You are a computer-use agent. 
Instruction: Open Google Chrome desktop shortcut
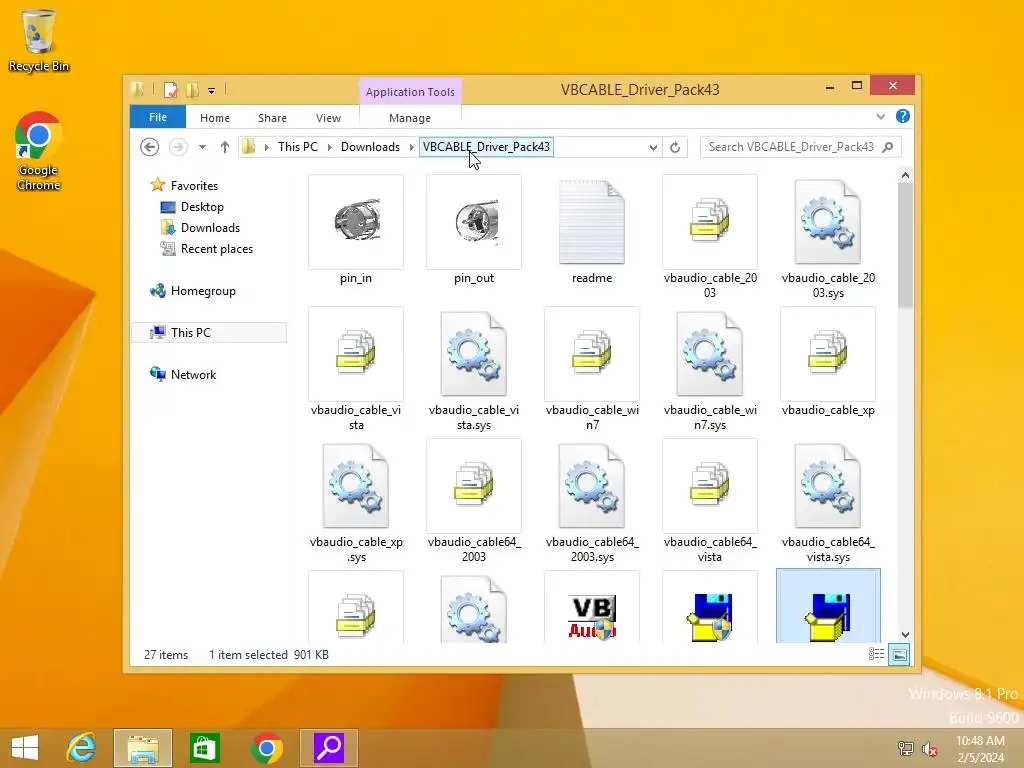(x=39, y=152)
